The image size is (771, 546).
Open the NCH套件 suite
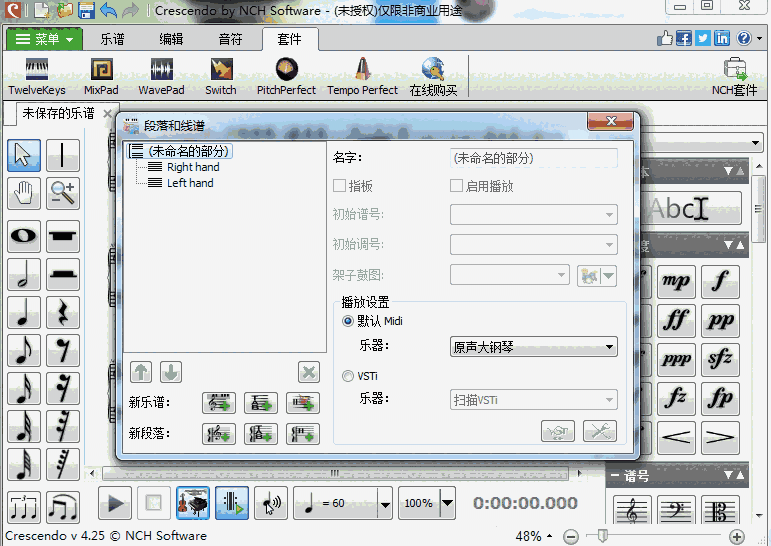(735, 77)
